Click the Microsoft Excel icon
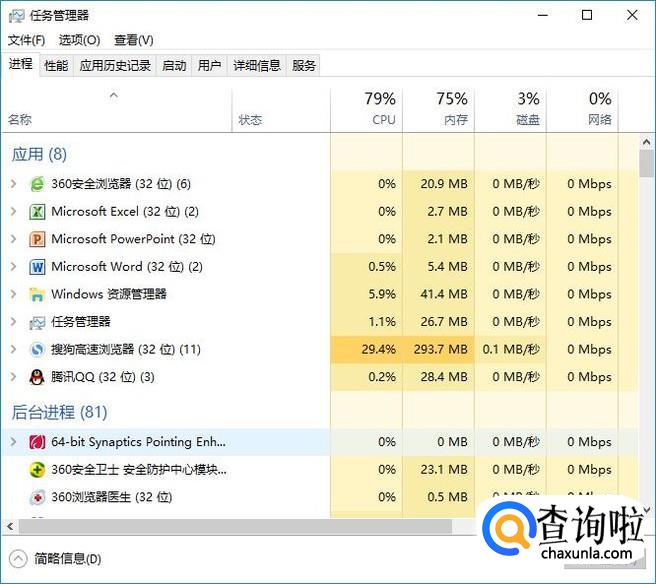Image resolution: width=656 pixels, height=584 pixels. click(x=37, y=211)
